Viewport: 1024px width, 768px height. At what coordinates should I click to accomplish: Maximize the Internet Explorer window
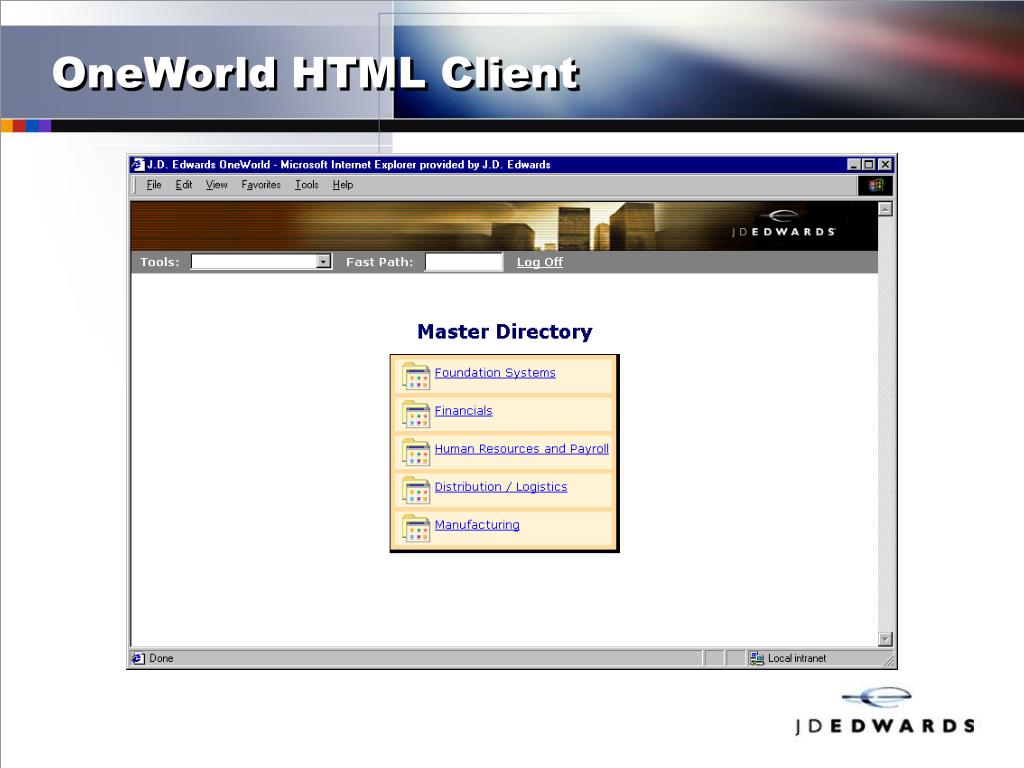pyautogui.click(x=869, y=165)
